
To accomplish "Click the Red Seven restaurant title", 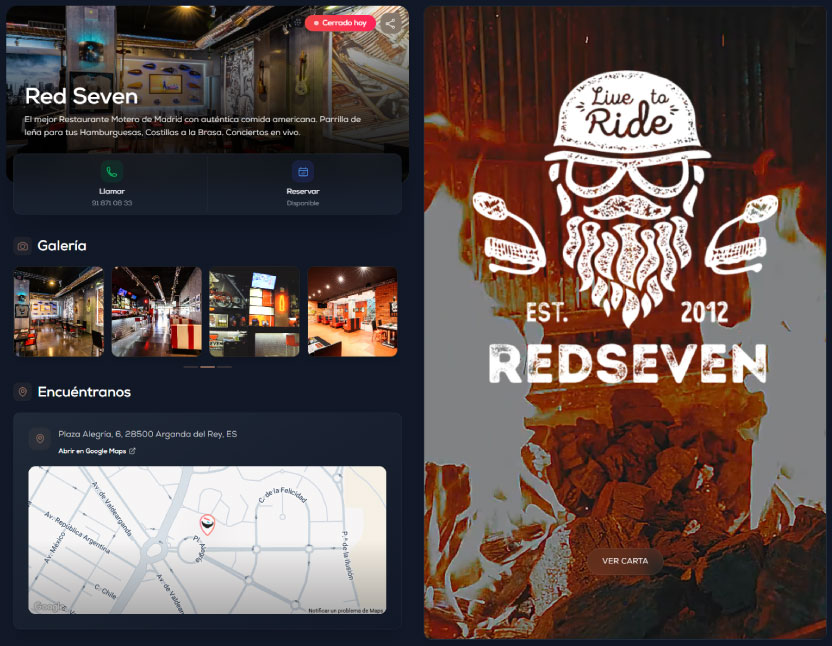I will [81, 97].
